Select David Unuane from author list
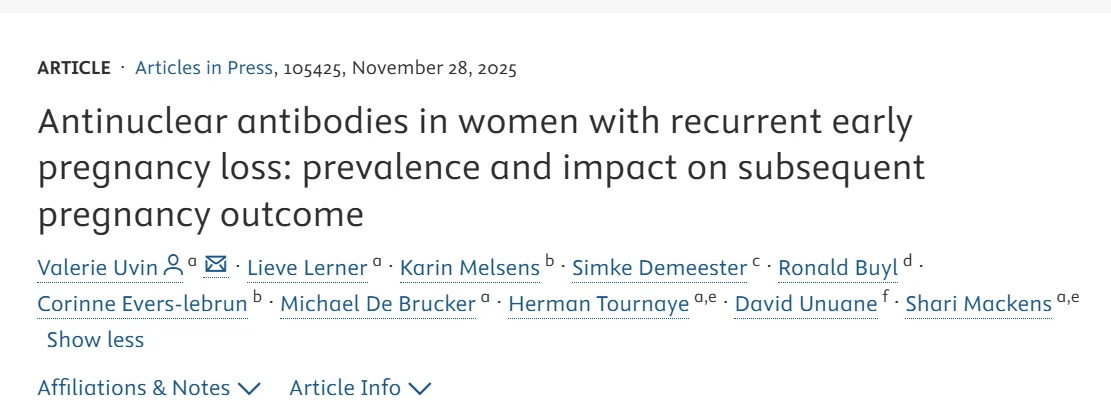 coord(806,304)
